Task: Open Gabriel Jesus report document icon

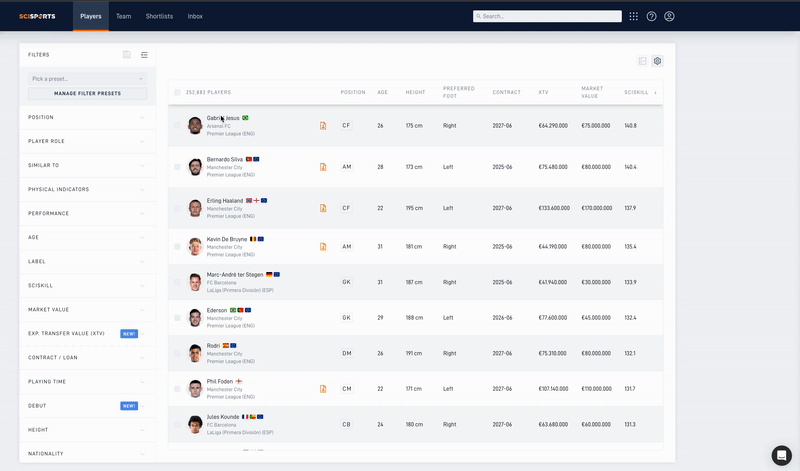Action: pos(323,126)
